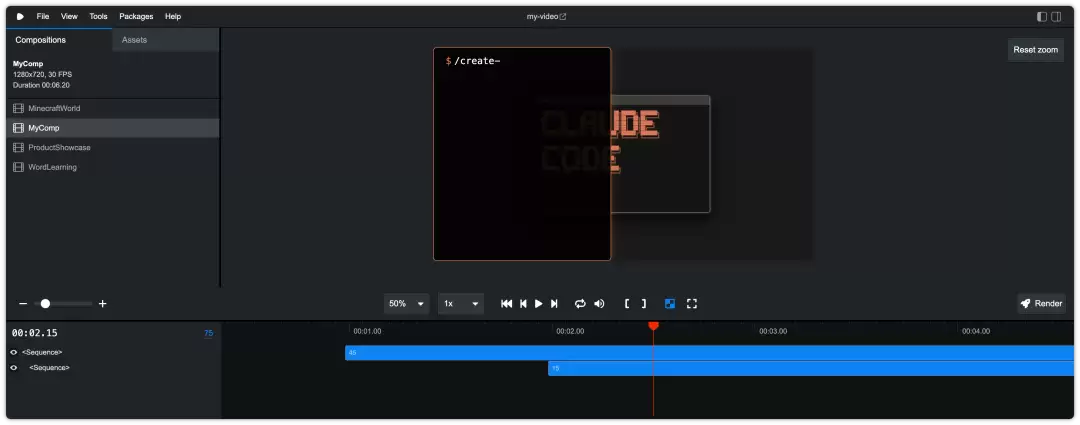
Task: Click the timeline zoom slider handle
Action: (45, 304)
